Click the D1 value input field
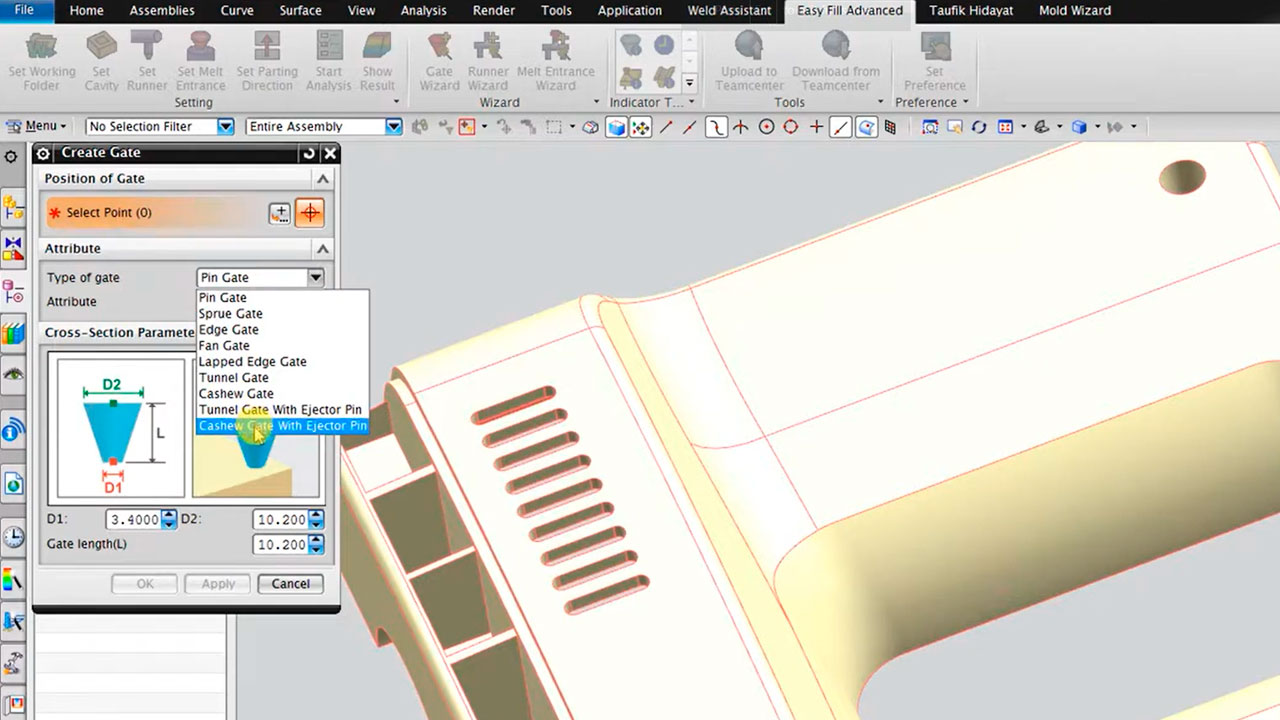Viewport: 1280px width, 720px height. [x=134, y=519]
